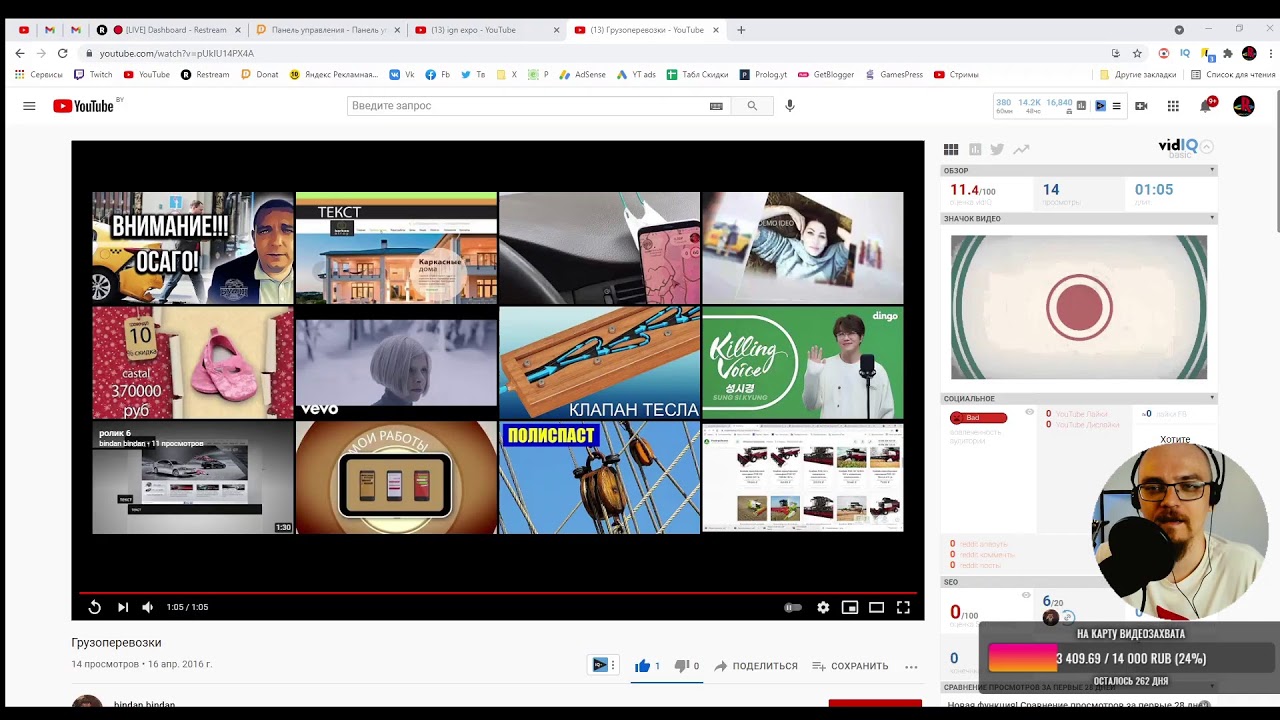Open the YouTube guide hamburger menu
The height and width of the screenshot is (720, 1280).
(29, 106)
